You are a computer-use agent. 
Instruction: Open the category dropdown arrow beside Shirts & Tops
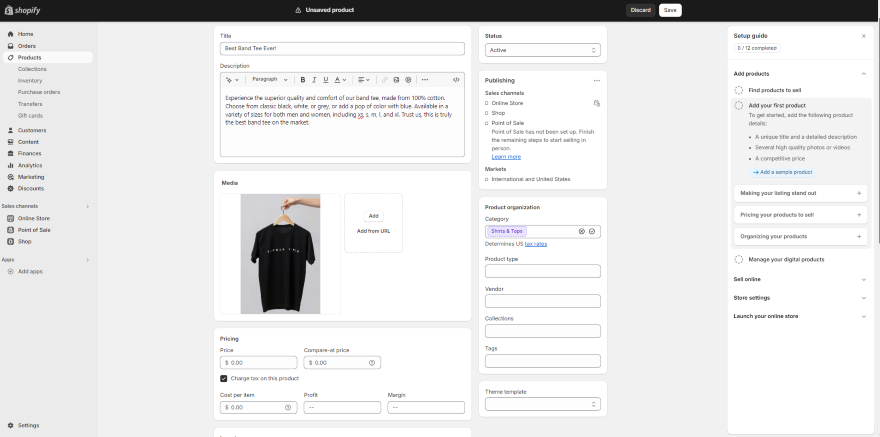coord(592,231)
